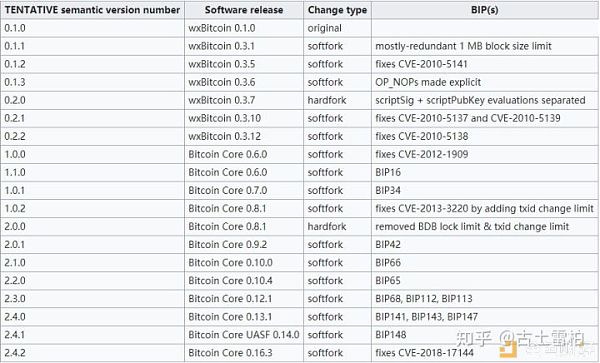Click "removed BDB lock limit & txid change limit"
Viewport: 600px width, 363px height.
pos(472,226)
